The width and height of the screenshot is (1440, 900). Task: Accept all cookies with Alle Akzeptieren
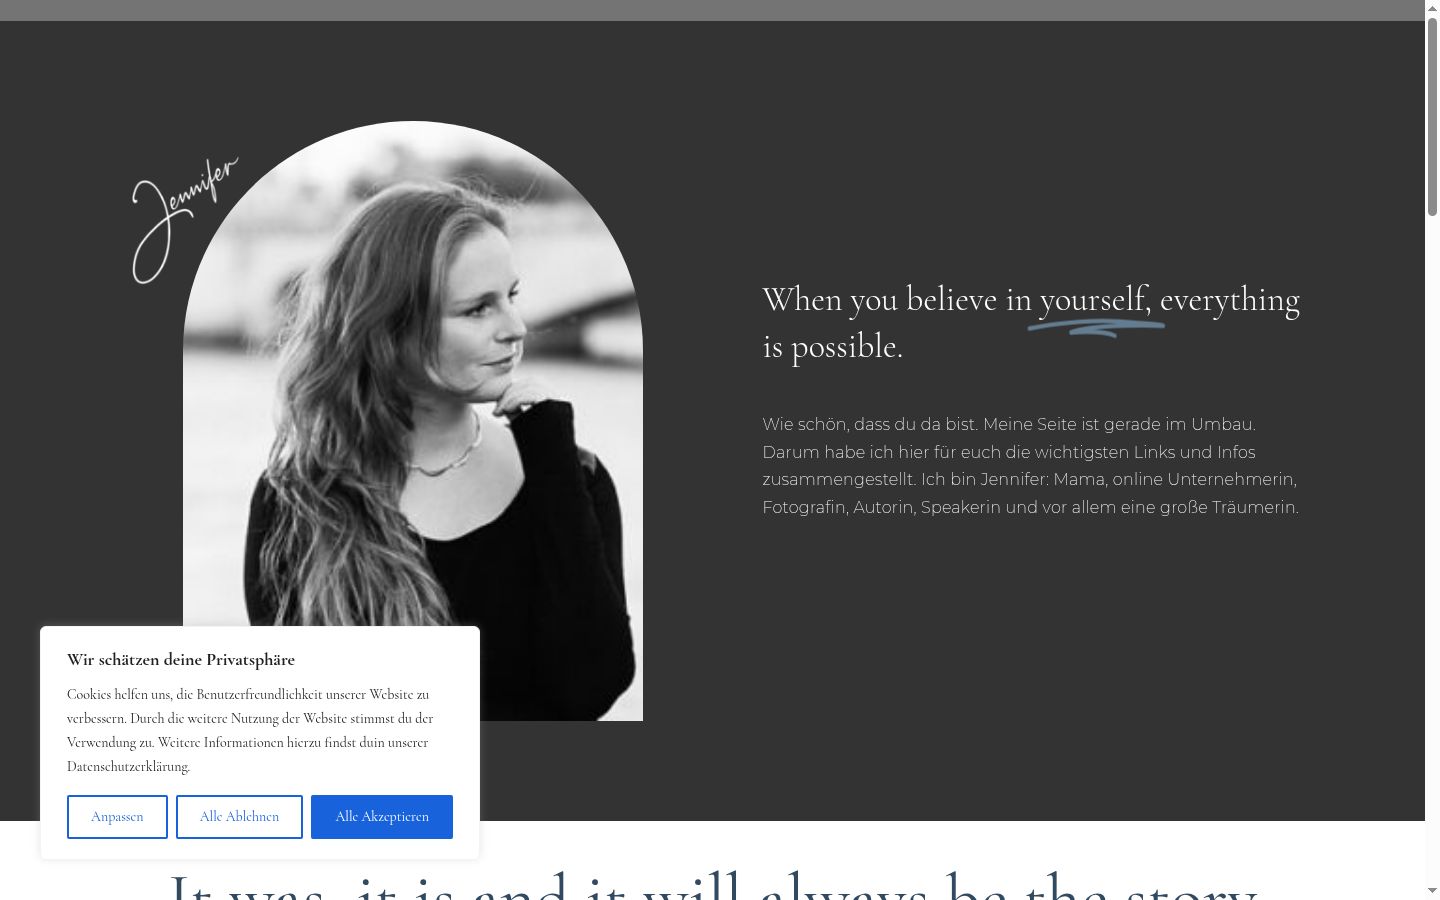click(382, 817)
